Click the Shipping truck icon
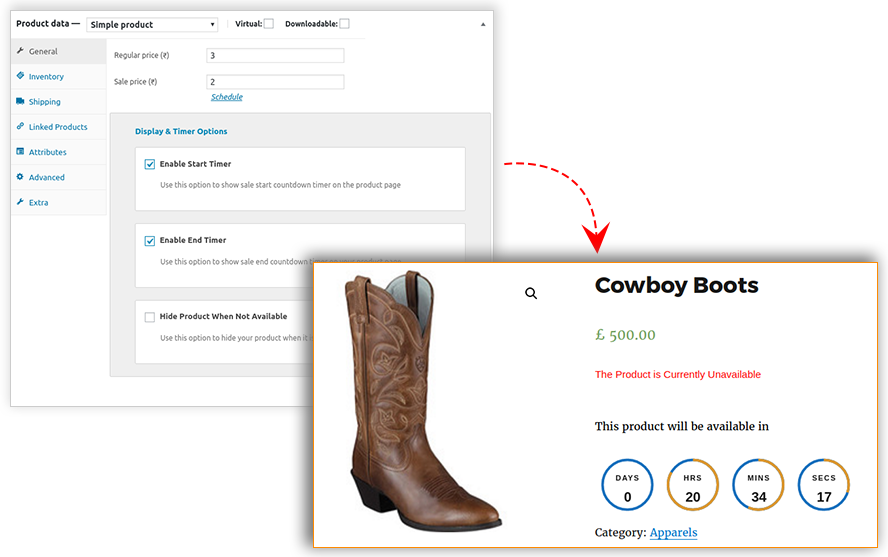888x557 pixels. click(20, 101)
